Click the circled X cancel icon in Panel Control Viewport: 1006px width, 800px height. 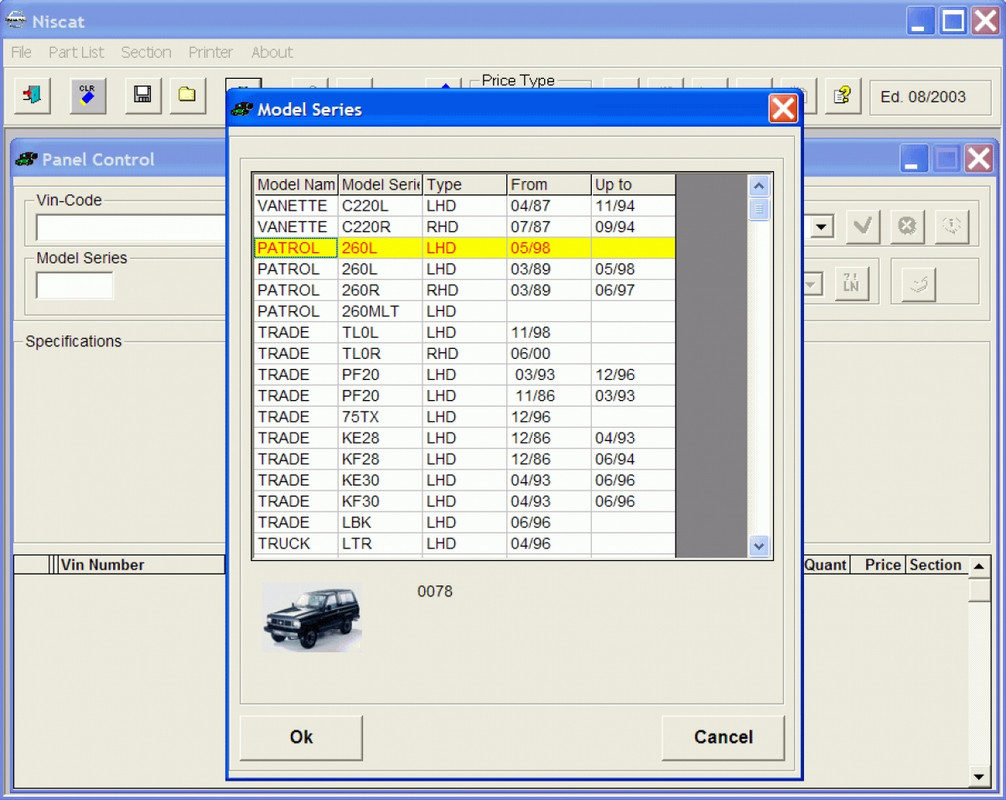[x=907, y=226]
